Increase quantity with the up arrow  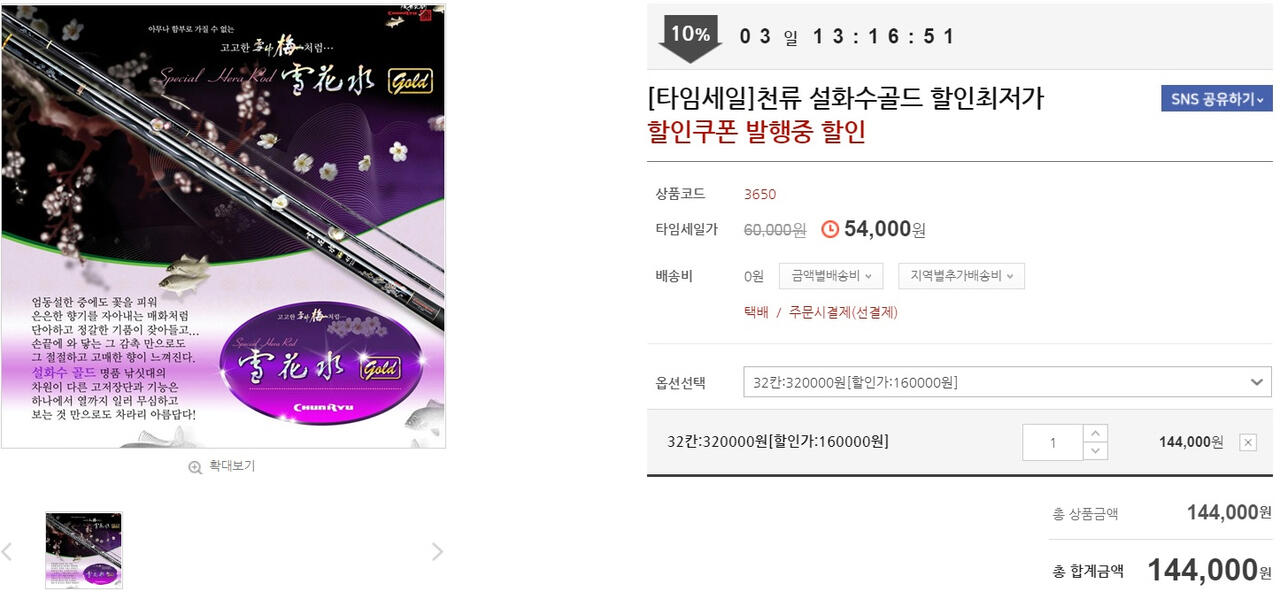pos(1095,433)
